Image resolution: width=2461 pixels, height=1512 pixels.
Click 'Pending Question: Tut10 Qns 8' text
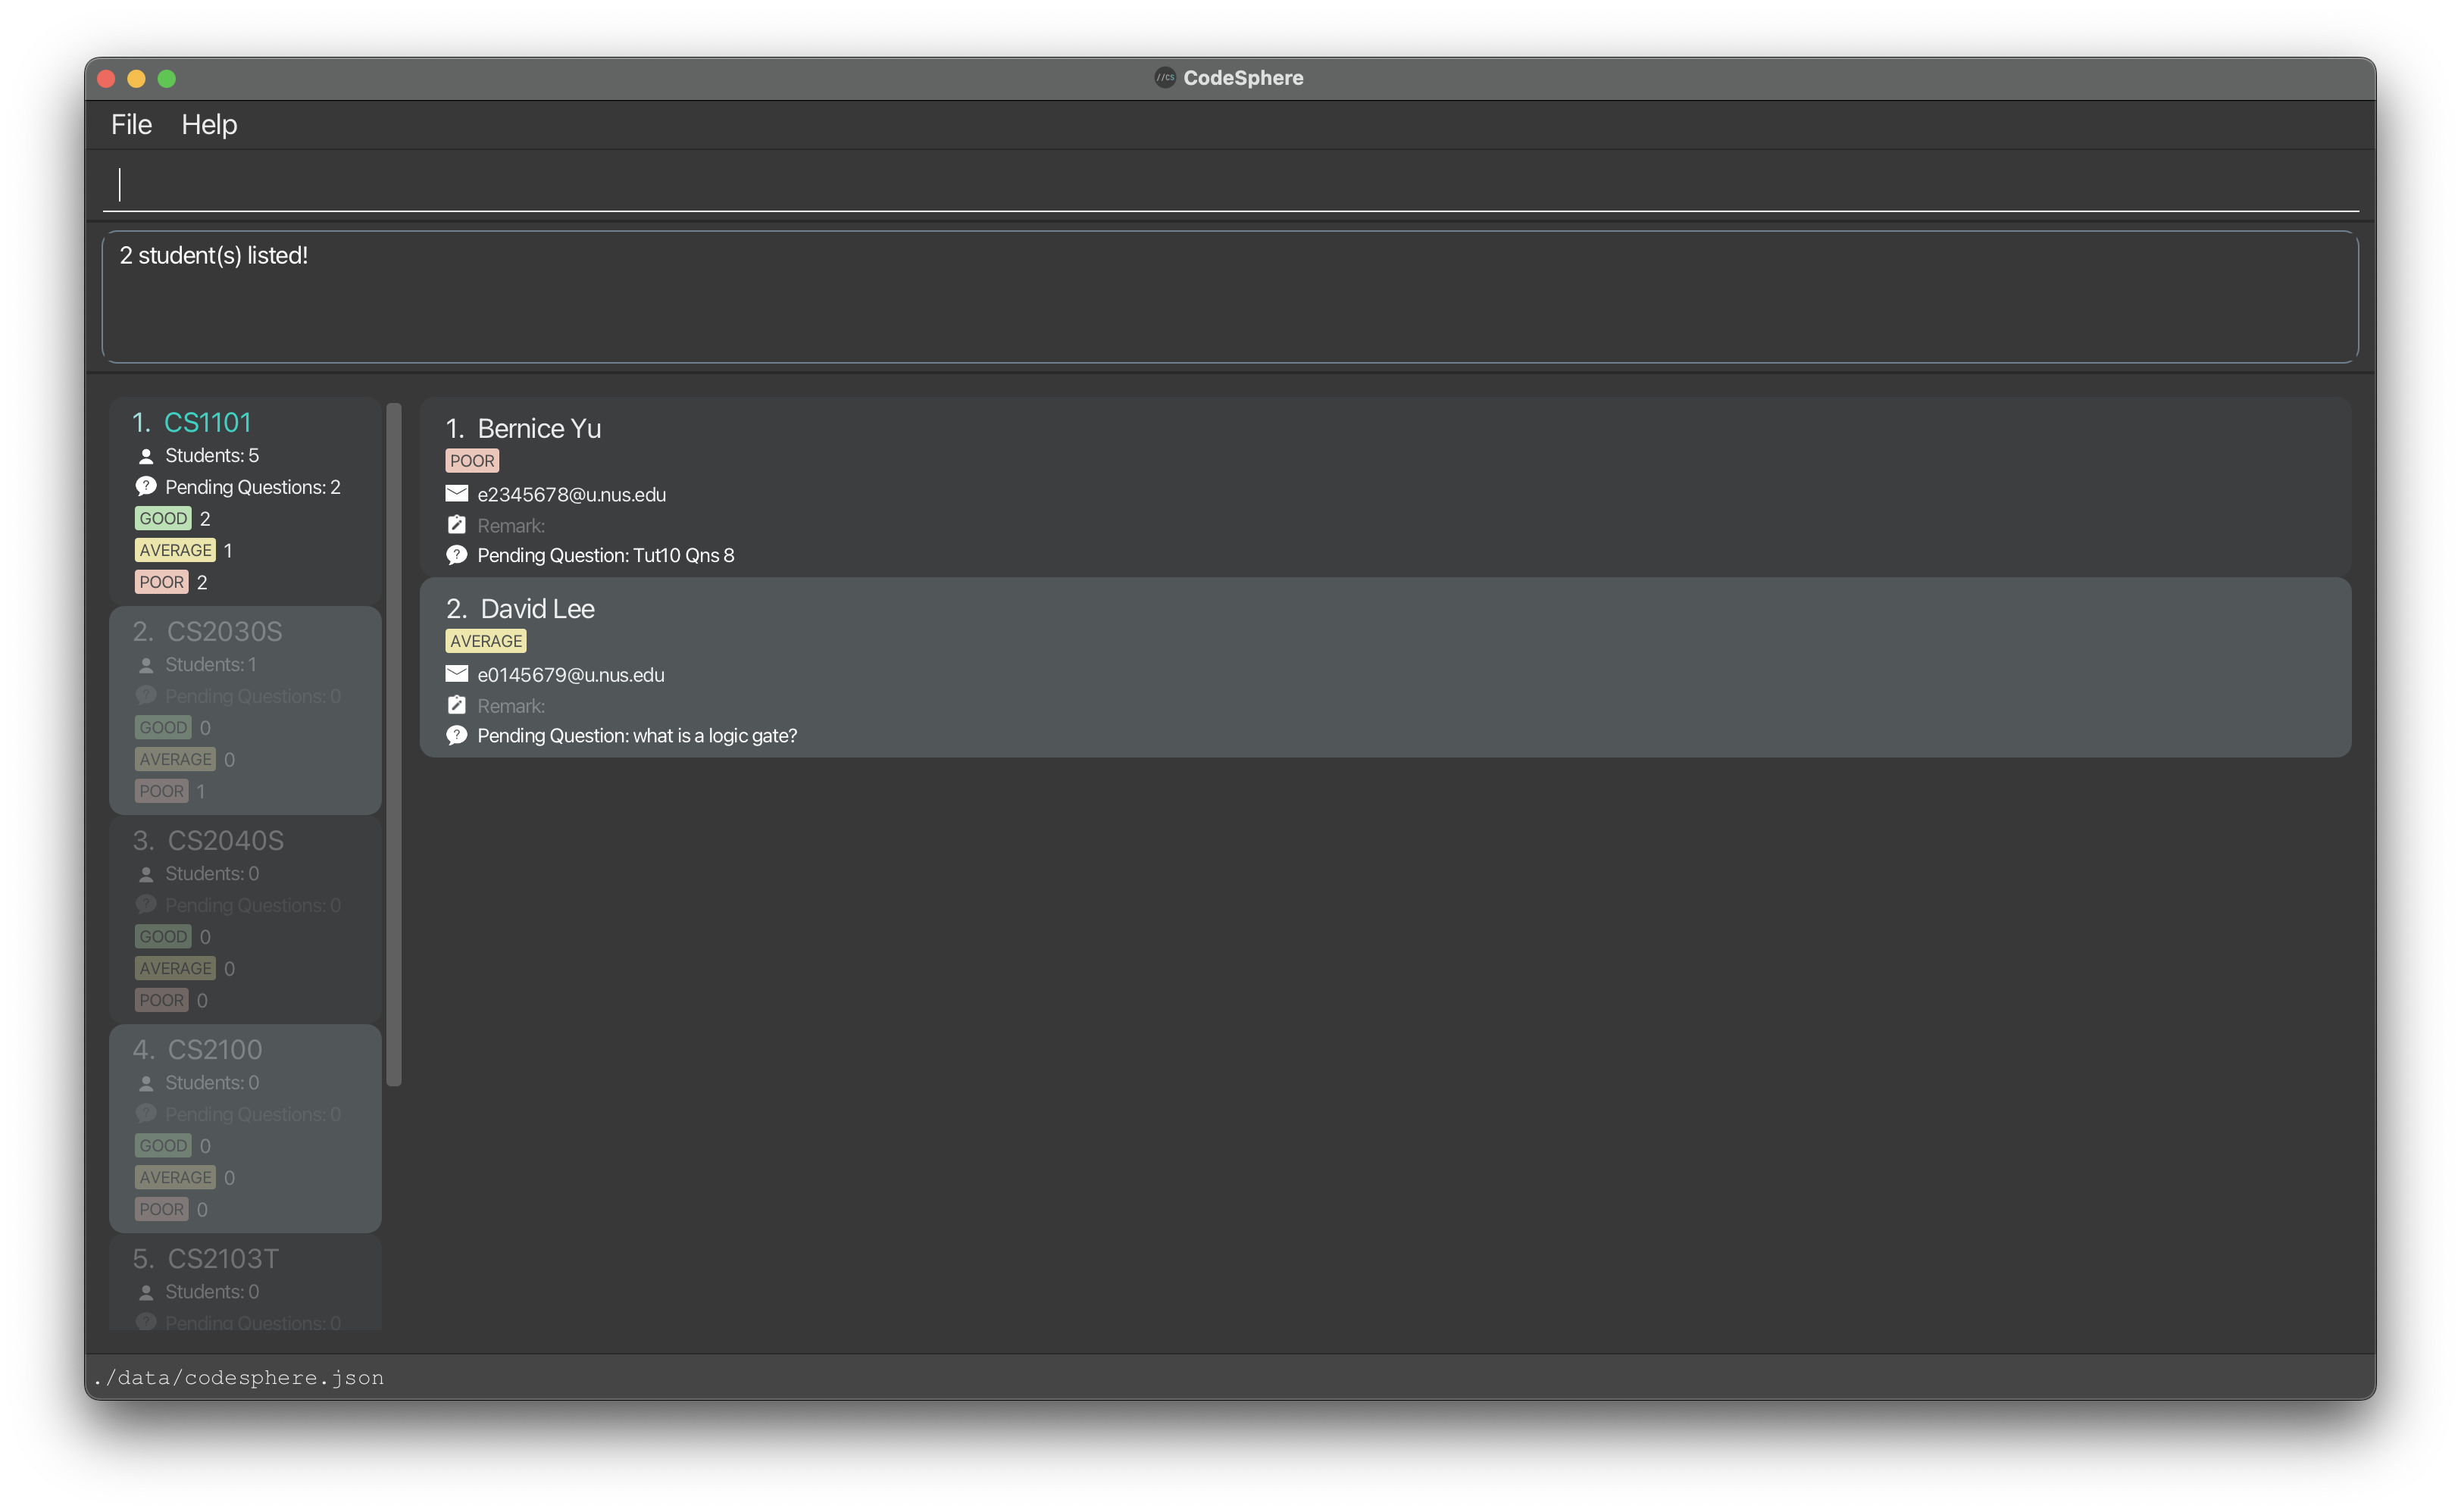coord(606,555)
